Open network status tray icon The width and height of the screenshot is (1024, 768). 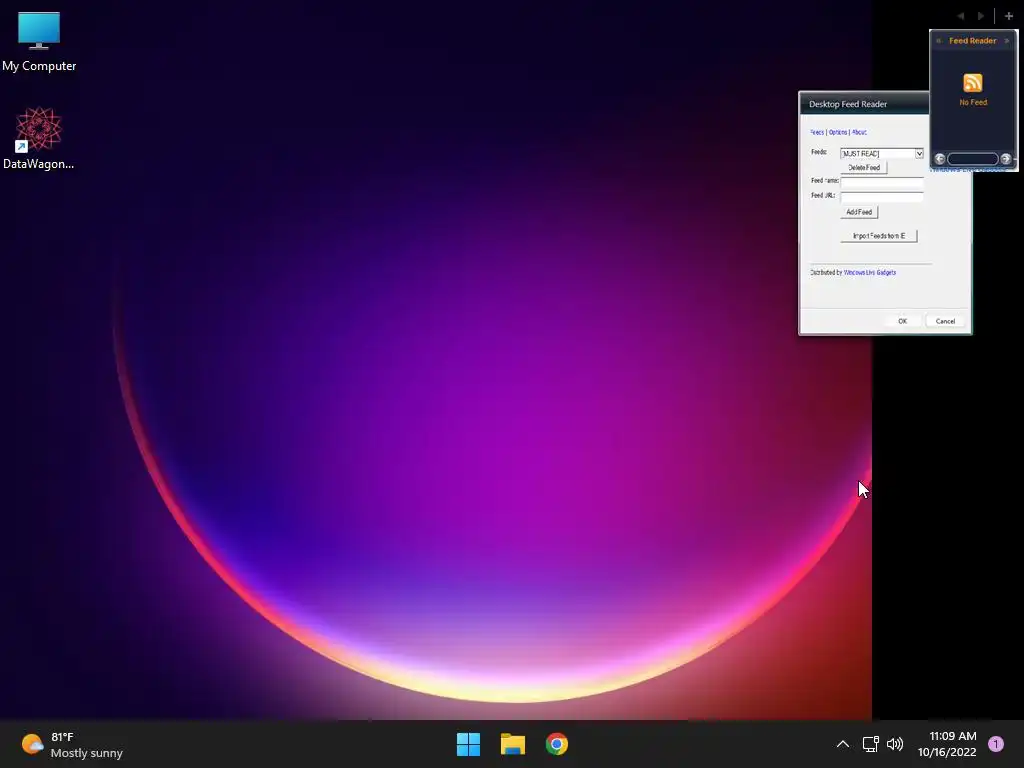[870, 744]
